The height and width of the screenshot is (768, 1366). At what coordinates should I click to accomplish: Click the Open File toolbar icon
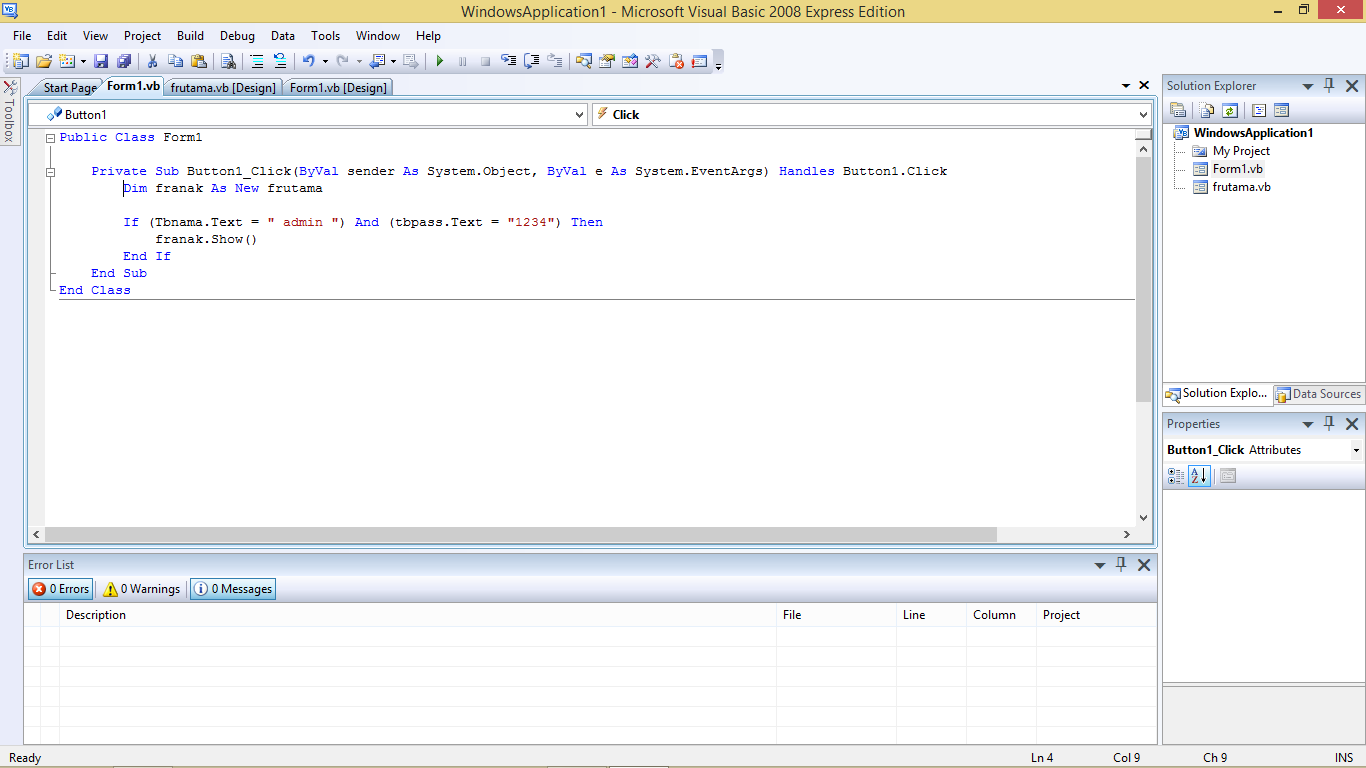tap(44, 61)
